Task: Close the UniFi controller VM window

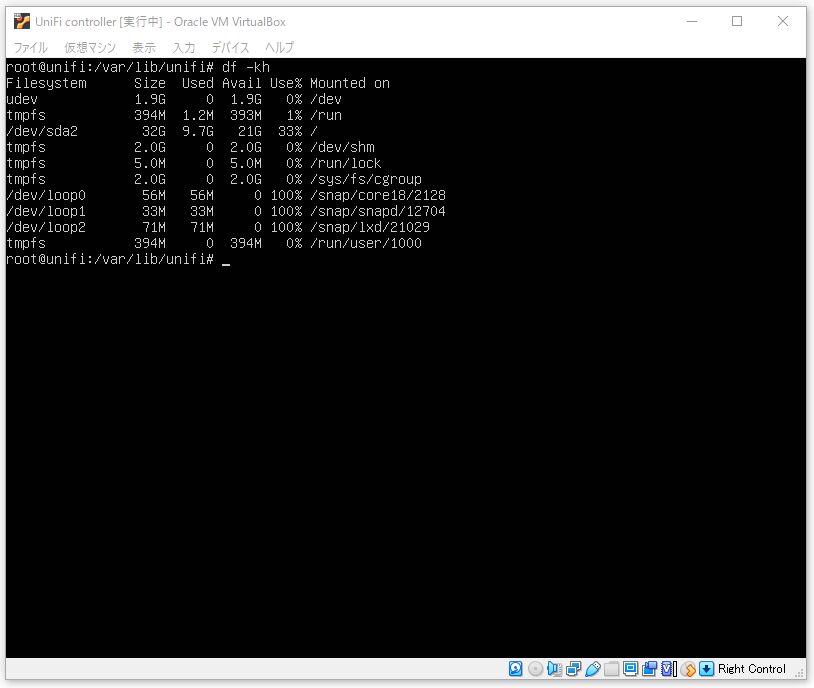Action: tap(783, 21)
